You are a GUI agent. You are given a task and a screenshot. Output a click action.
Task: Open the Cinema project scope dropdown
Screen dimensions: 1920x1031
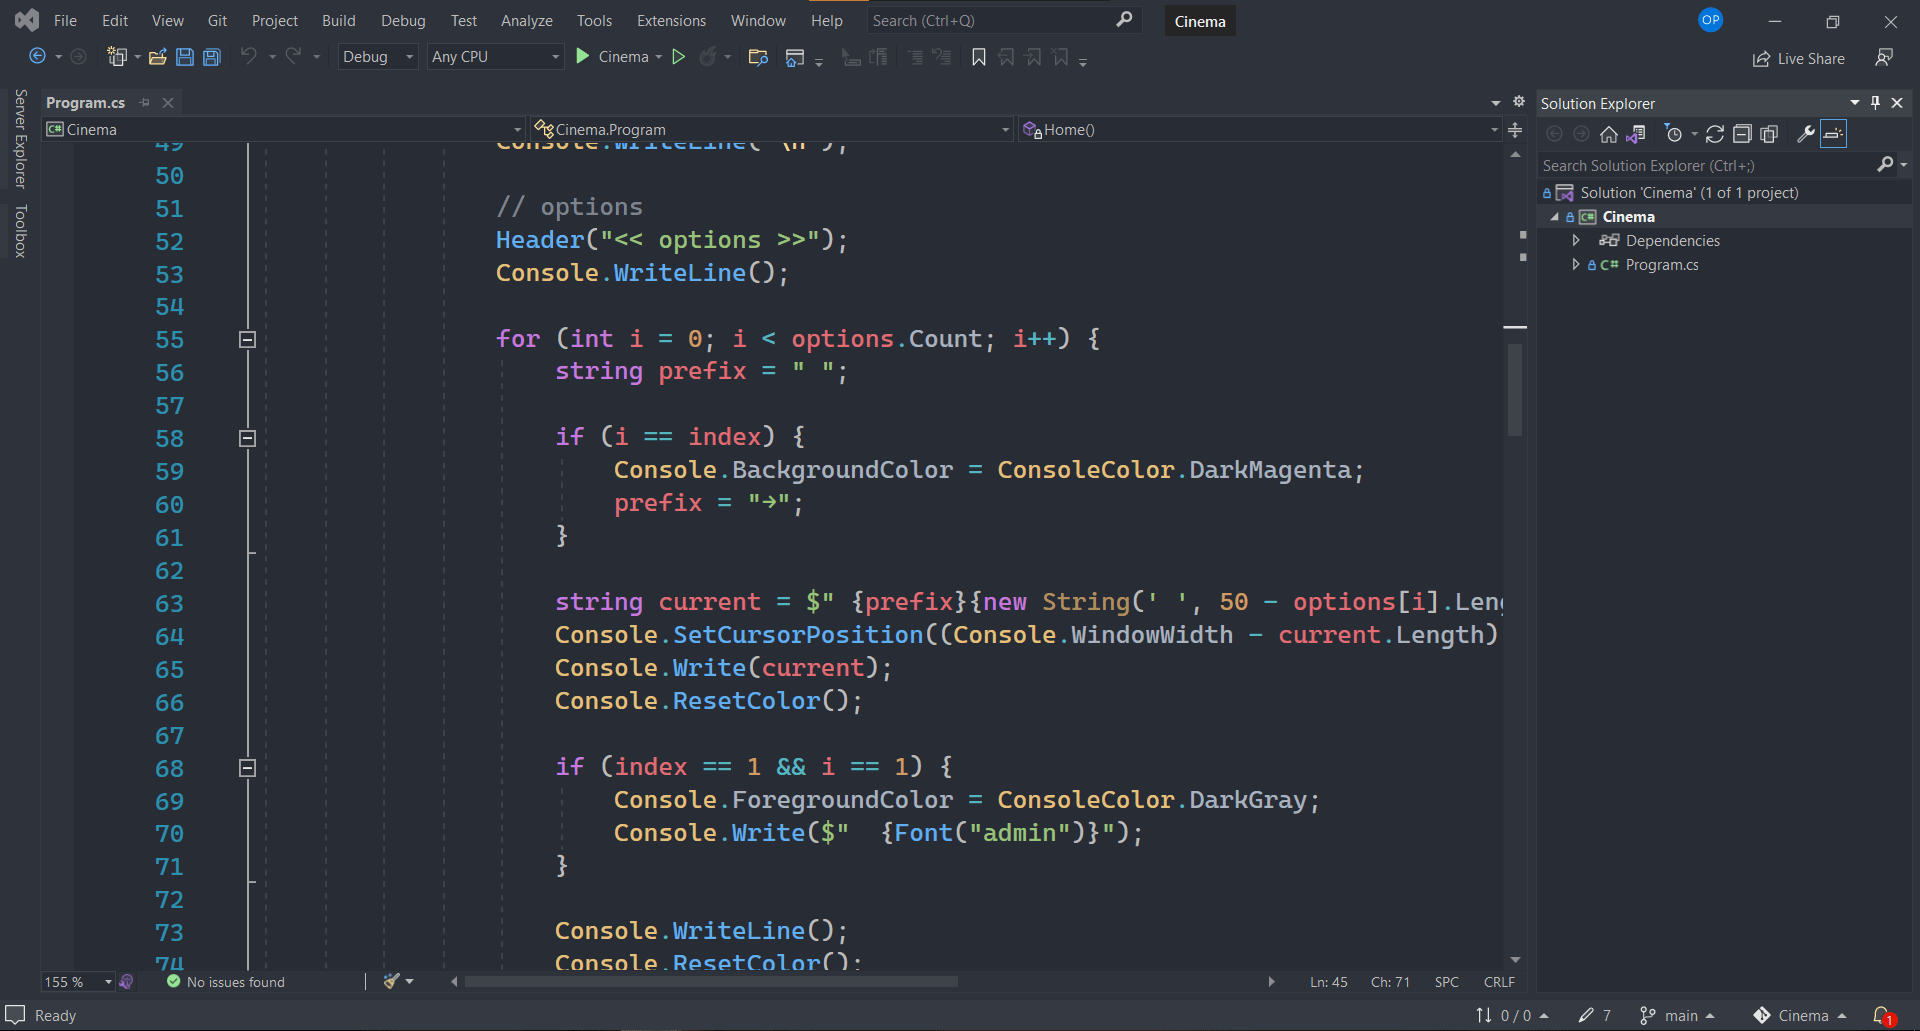click(284, 130)
